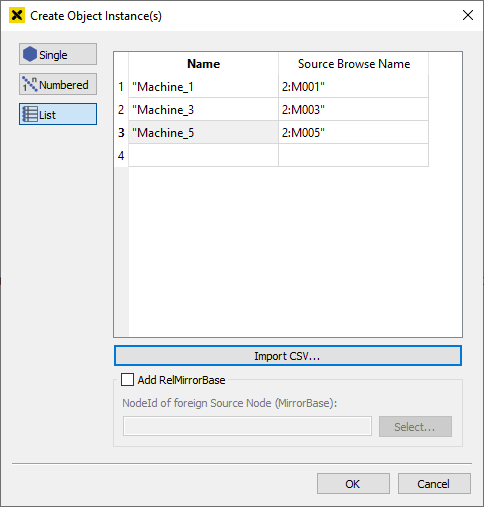Image resolution: width=484 pixels, height=507 pixels.
Task: Select the "Machine_1 name cell
Action: click(x=203, y=87)
